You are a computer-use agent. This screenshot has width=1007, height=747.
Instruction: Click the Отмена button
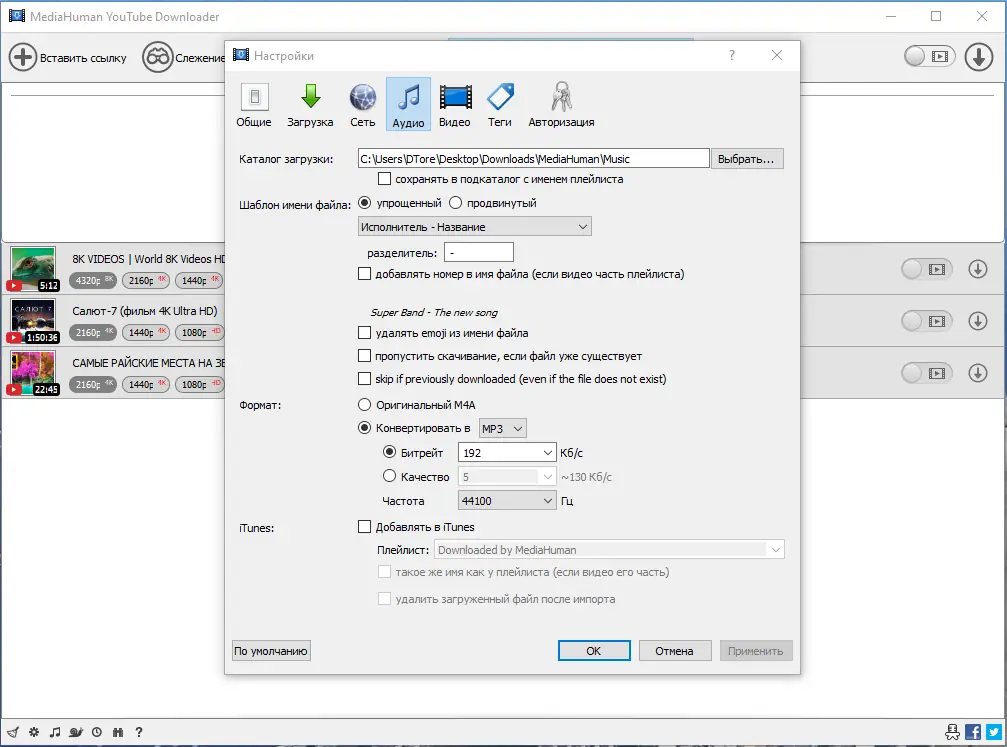[674, 651]
